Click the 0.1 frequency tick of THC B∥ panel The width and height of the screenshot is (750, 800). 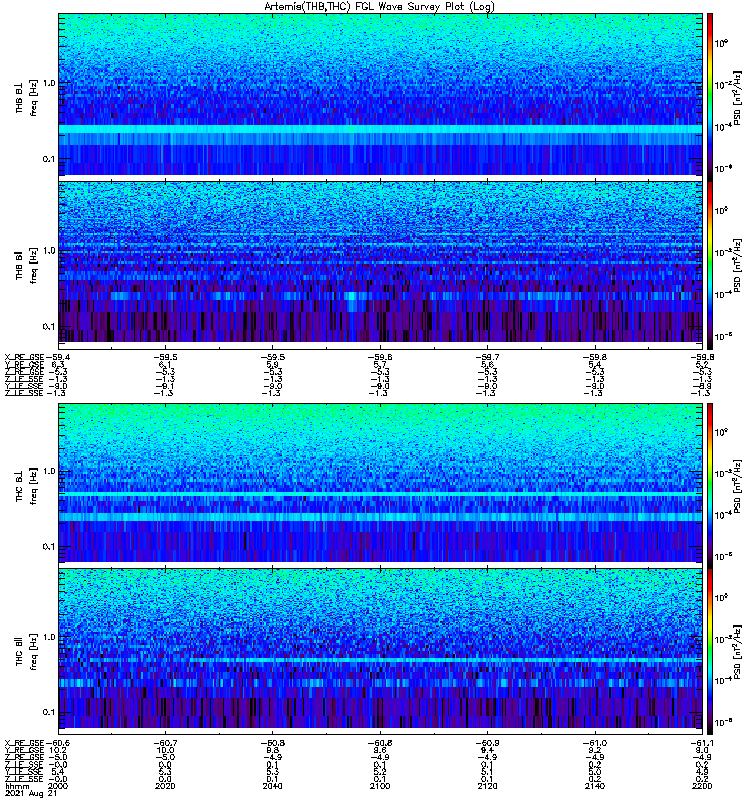[49, 712]
